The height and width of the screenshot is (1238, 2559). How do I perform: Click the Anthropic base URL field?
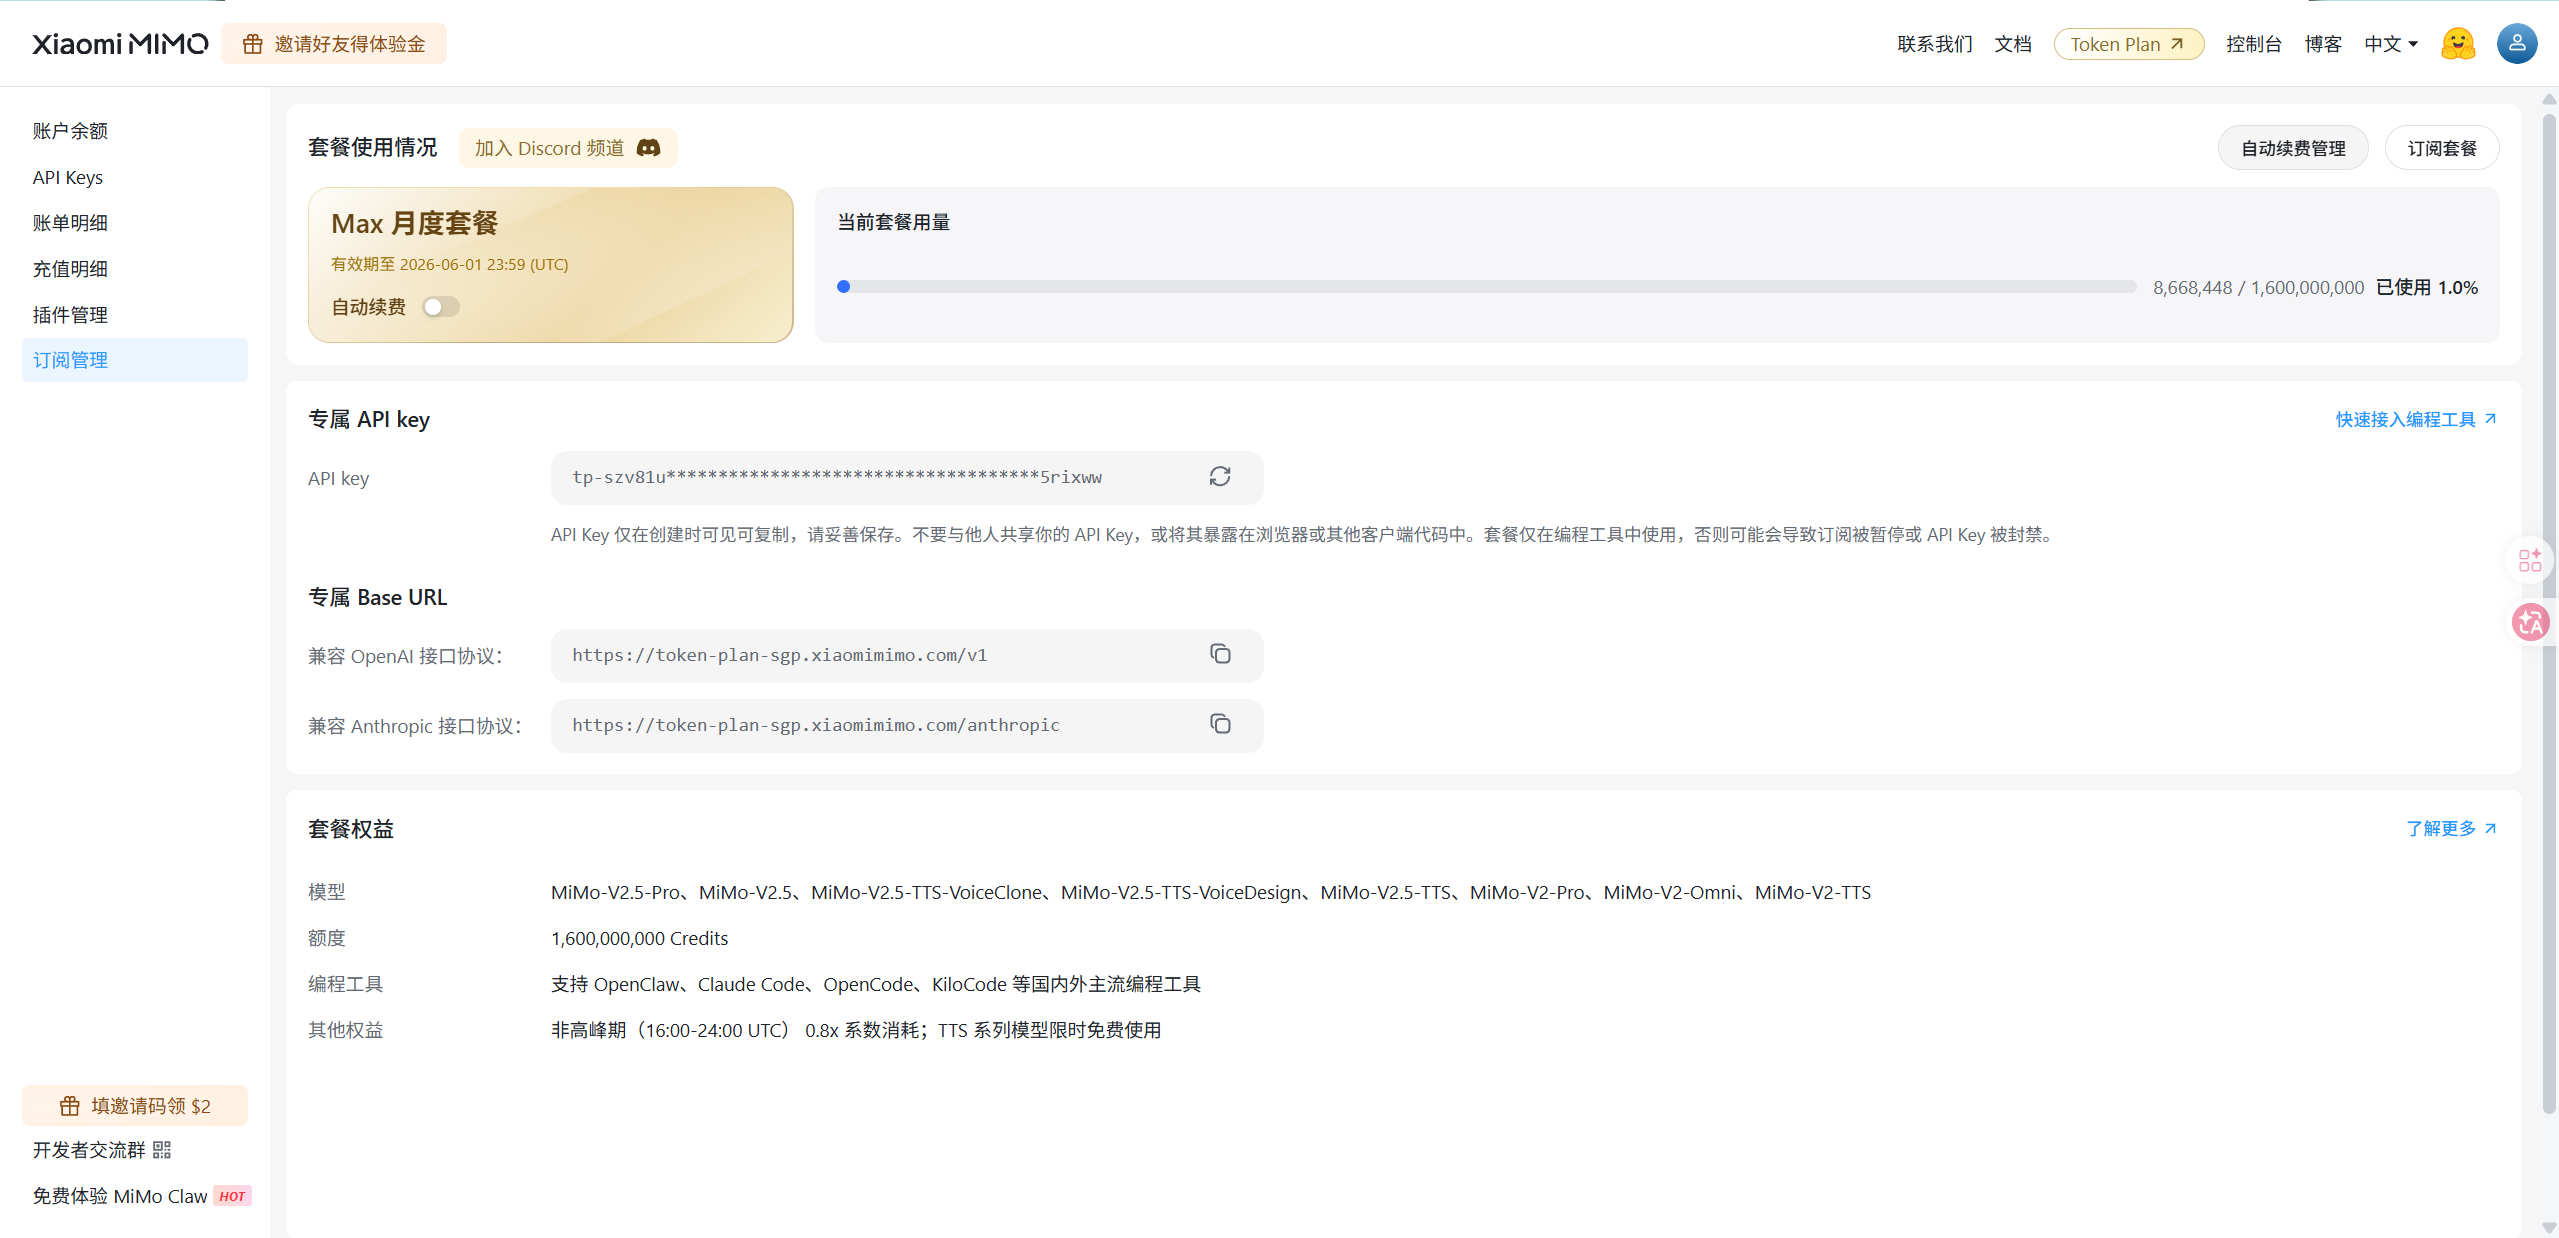pos(907,725)
